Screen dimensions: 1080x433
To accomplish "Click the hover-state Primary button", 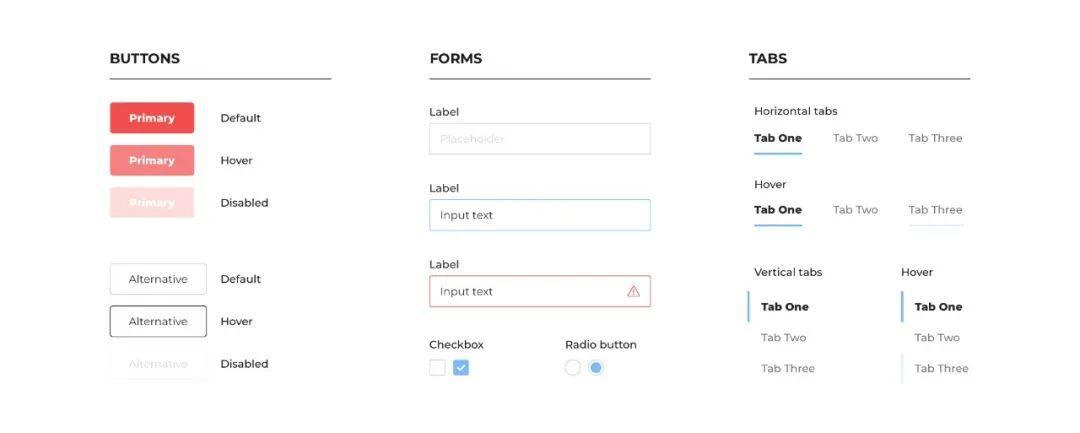I will pyautogui.click(x=152, y=160).
